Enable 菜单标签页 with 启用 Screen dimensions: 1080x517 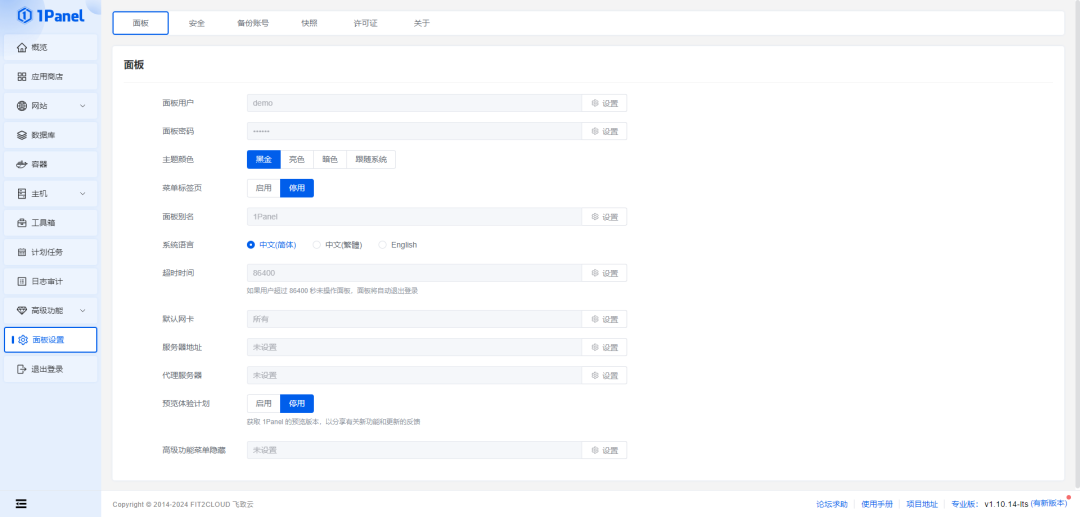tap(264, 188)
